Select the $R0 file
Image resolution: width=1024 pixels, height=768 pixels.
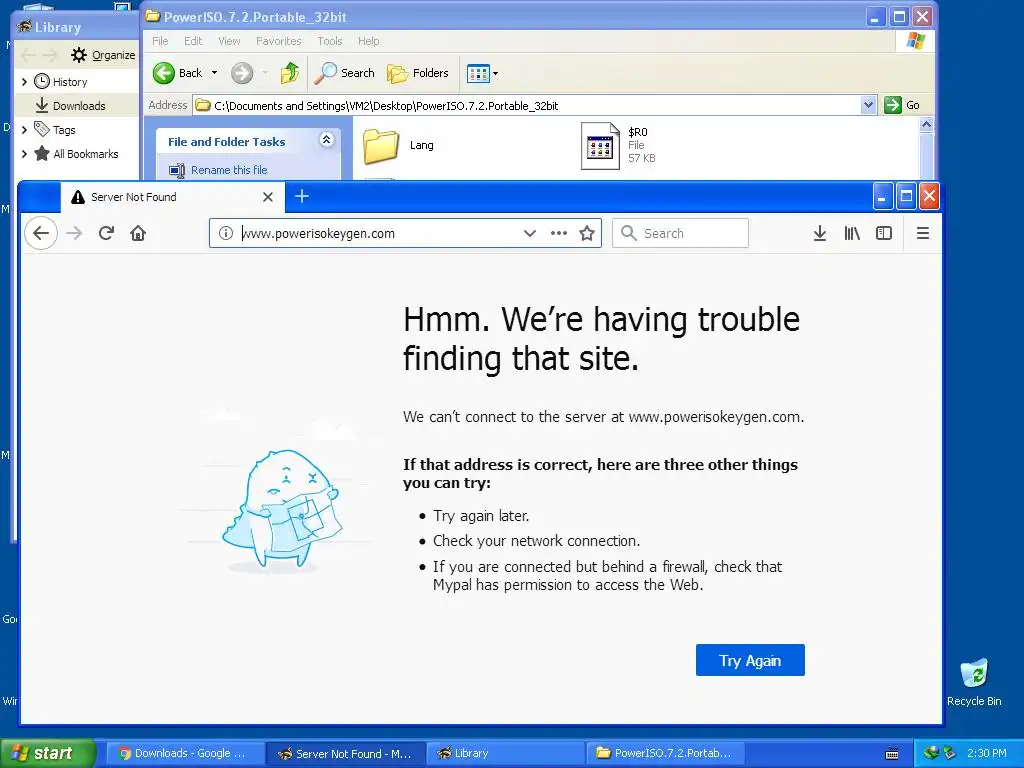point(618,145)
